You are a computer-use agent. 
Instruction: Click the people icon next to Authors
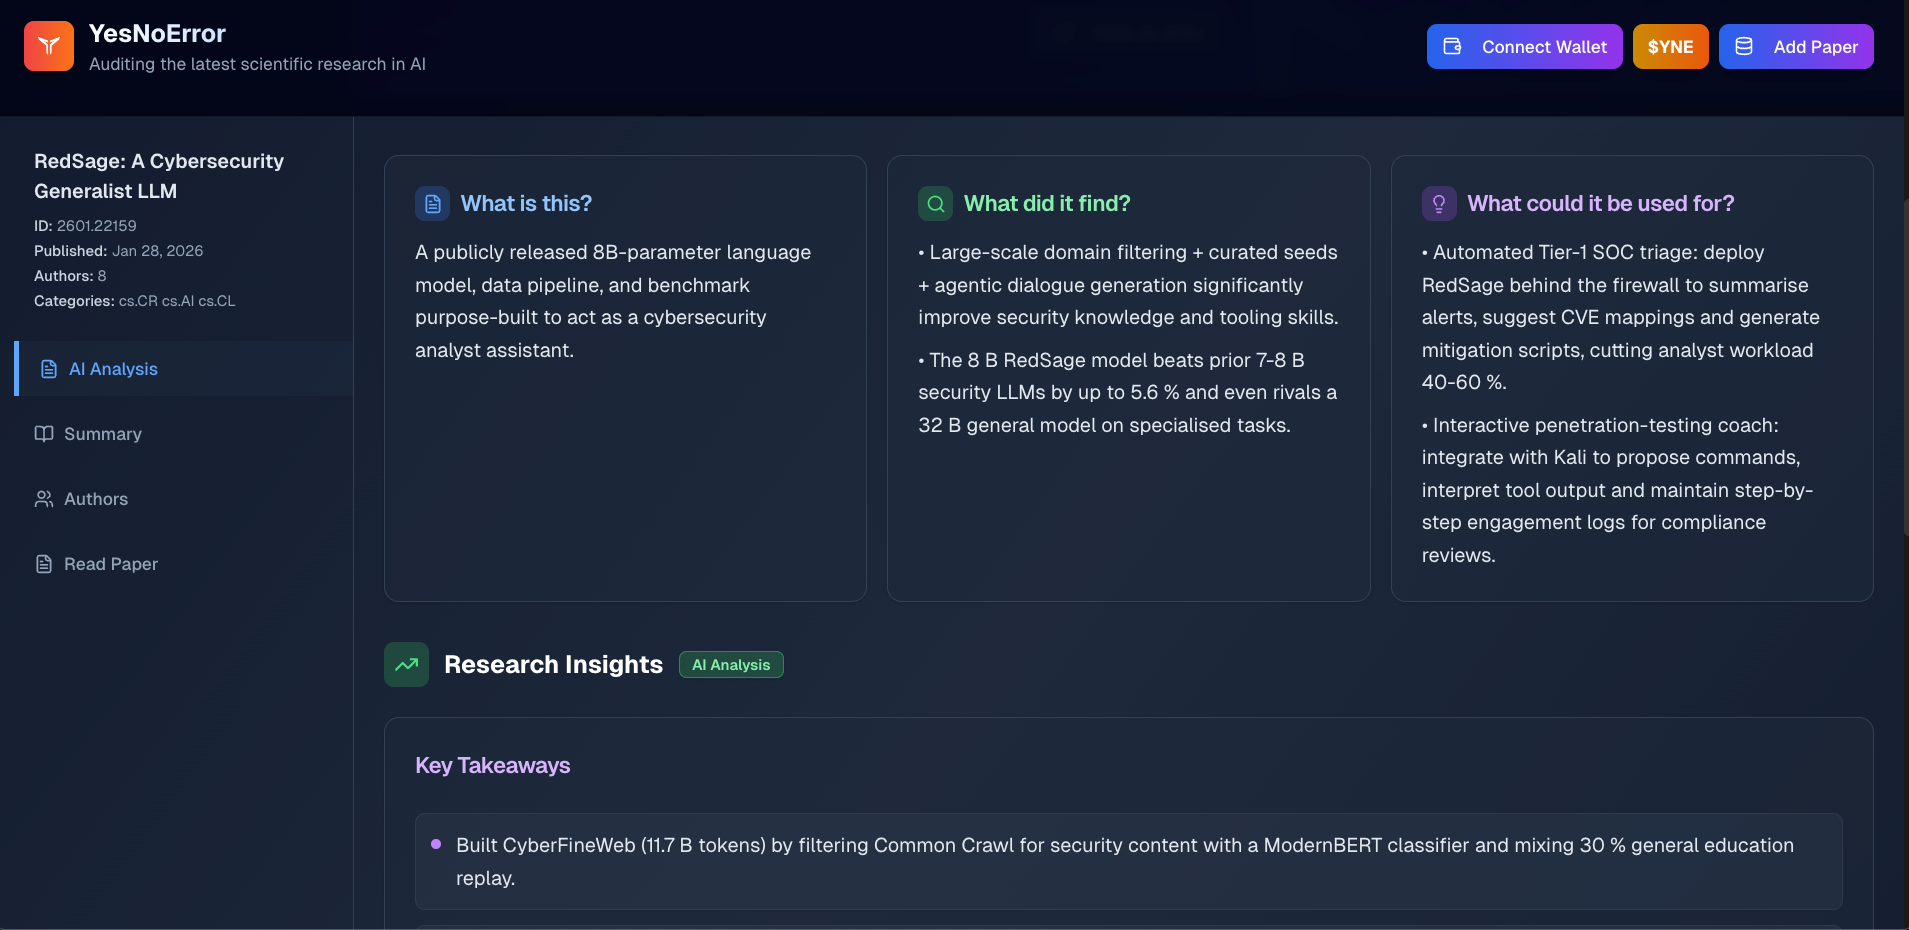pyautogui.click(x=44, y=499)
